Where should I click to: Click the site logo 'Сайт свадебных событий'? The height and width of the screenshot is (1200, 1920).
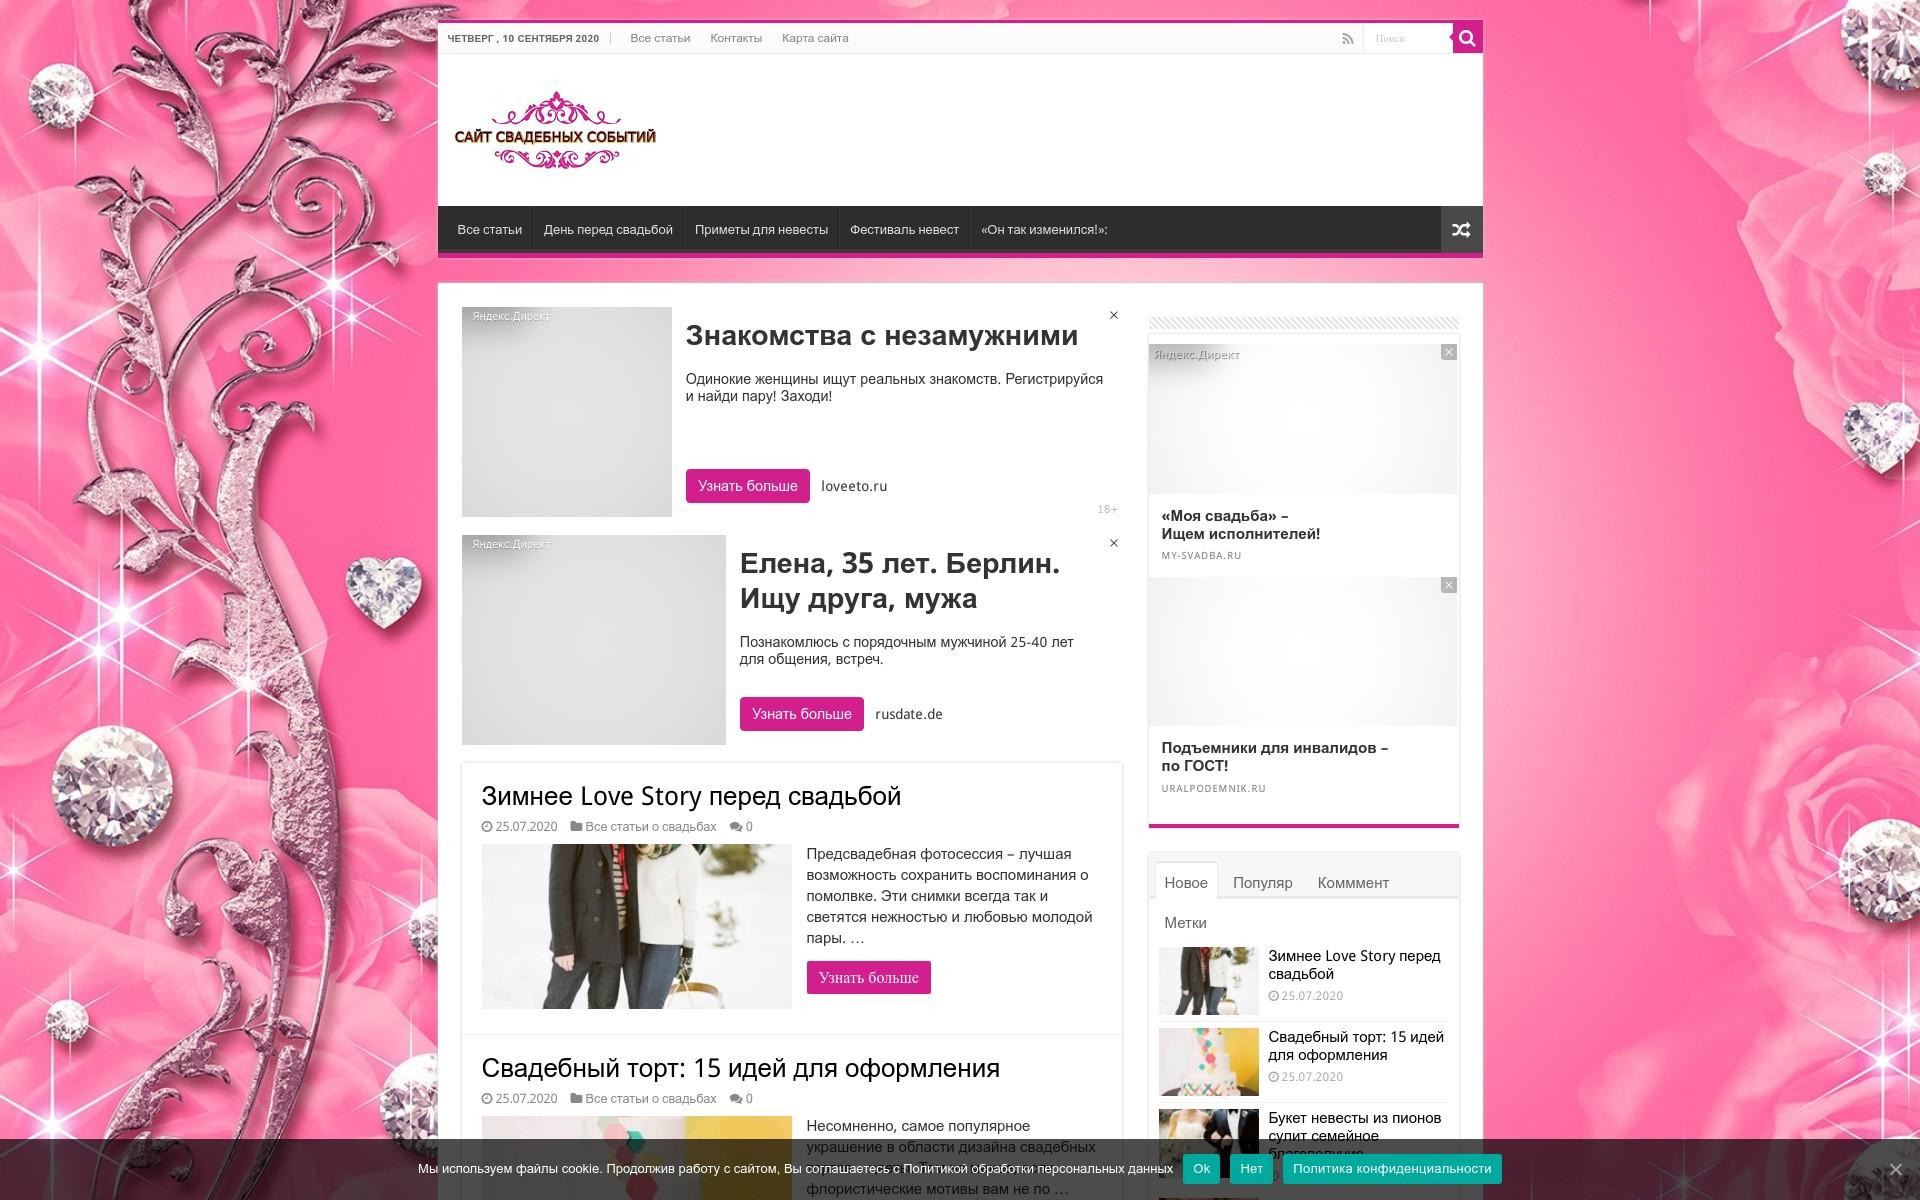555,131
